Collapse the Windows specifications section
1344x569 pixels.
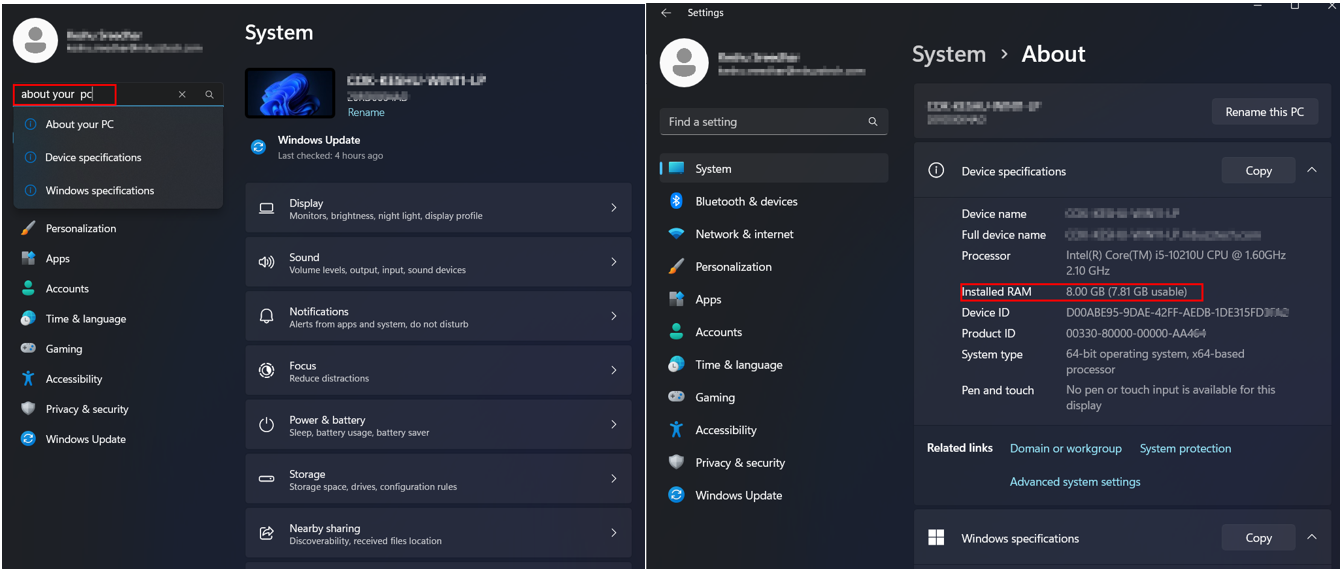click(1311, 538)
